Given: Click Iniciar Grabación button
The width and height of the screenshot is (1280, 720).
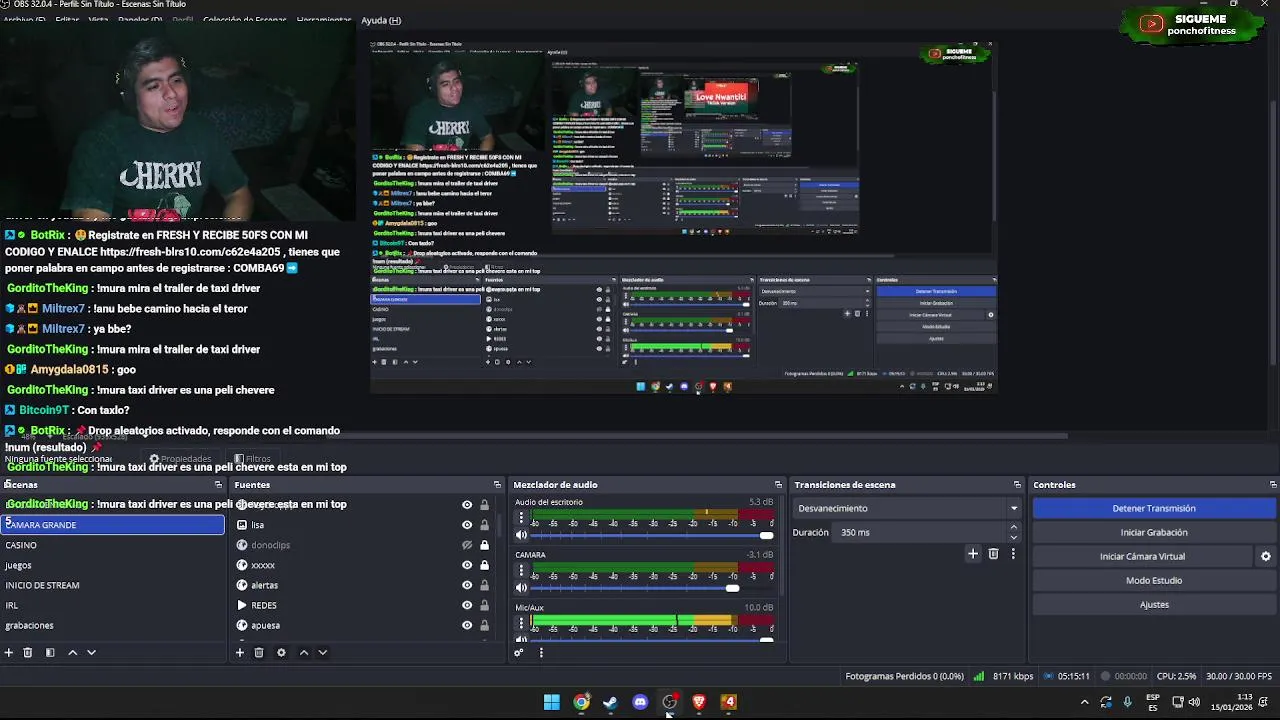Looking at the screenshot, I should coord(1154,532).
